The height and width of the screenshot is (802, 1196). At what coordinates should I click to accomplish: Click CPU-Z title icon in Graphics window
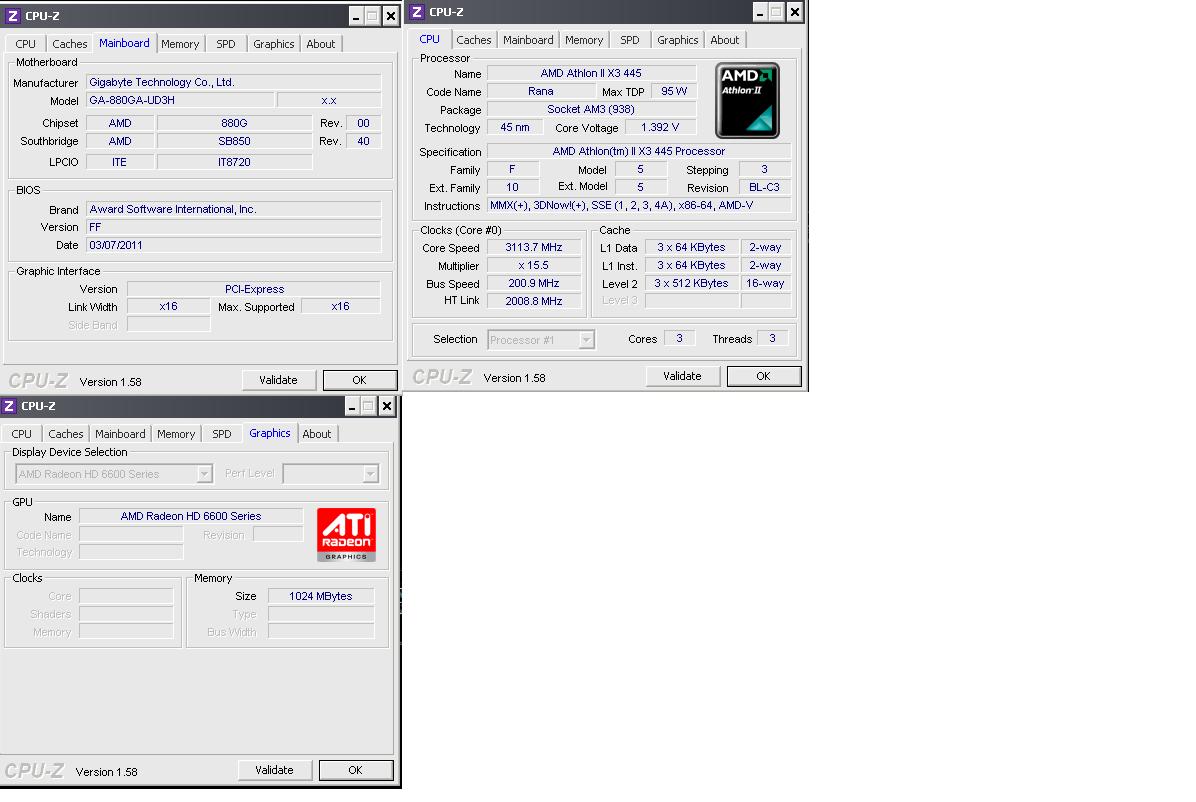tap(9, 406)
